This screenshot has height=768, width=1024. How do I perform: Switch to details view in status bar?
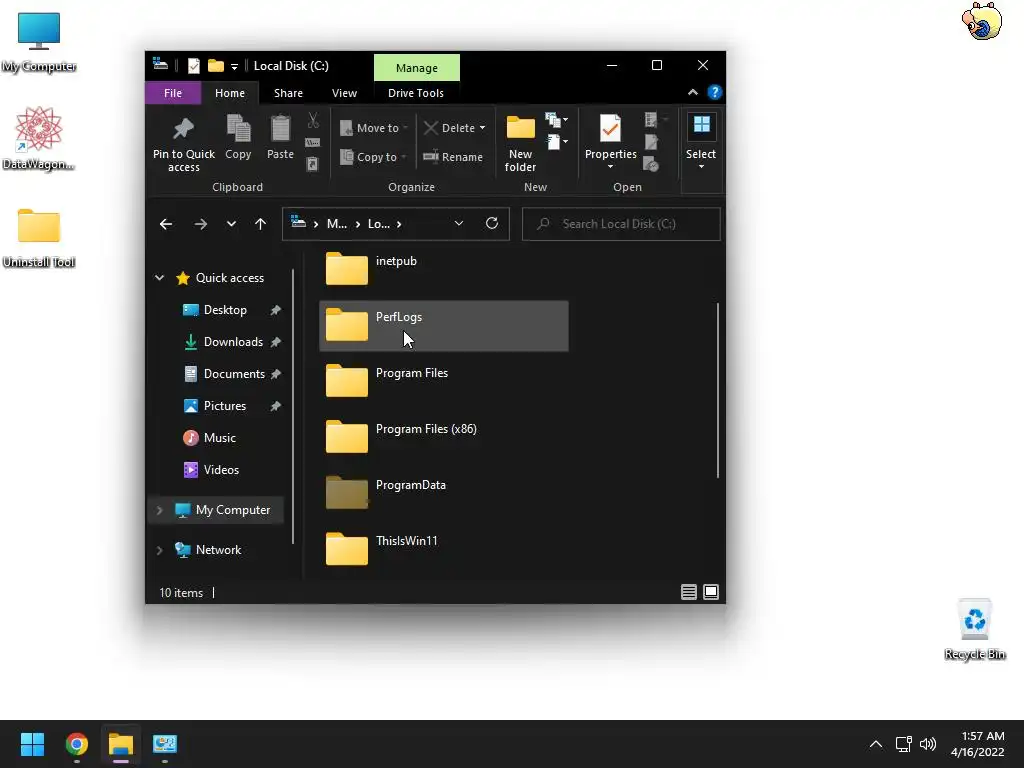click(x=688, y=592)
